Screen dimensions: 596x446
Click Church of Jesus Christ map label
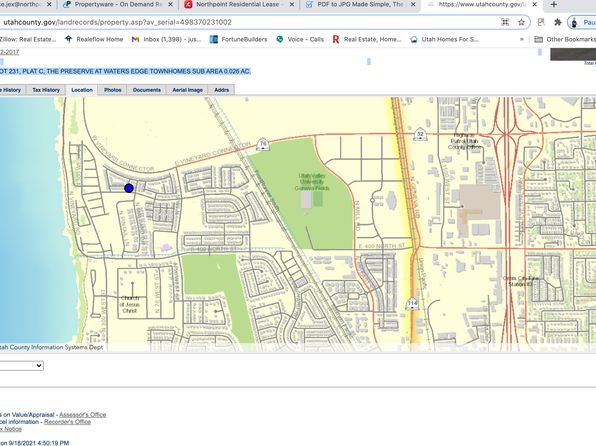coord(130,304)
